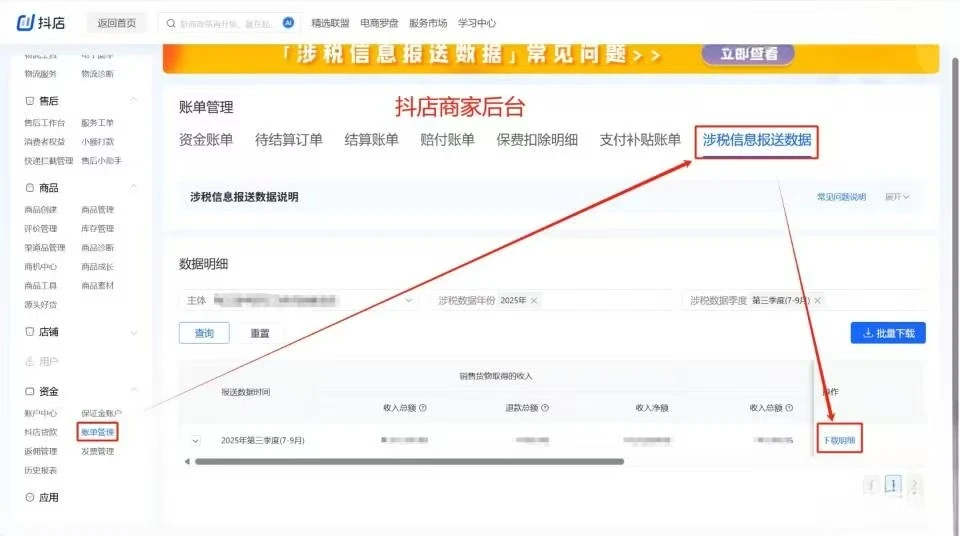The image size is (960, 536).
Task: Click the magnifier search icon in top bar
Action: (171, 22)
